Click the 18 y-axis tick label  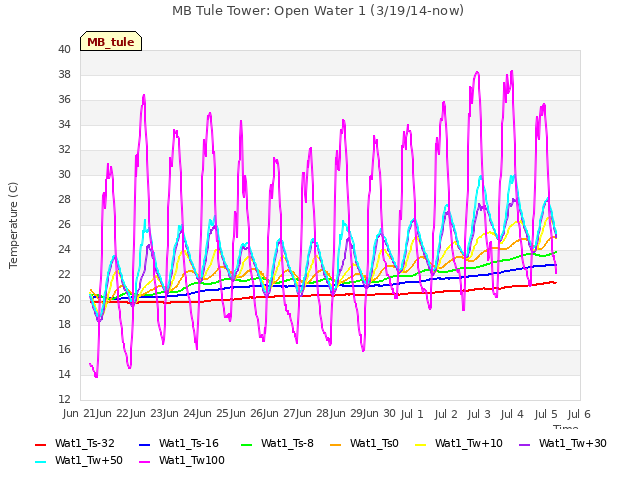click(x=64, y=324)
